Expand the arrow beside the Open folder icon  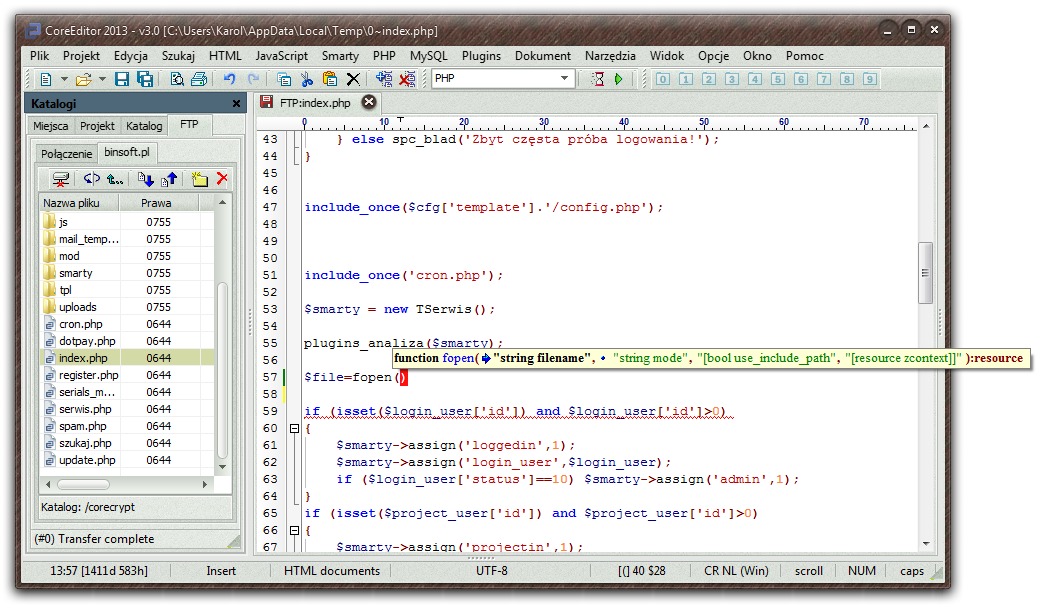[x=102, y=79]
